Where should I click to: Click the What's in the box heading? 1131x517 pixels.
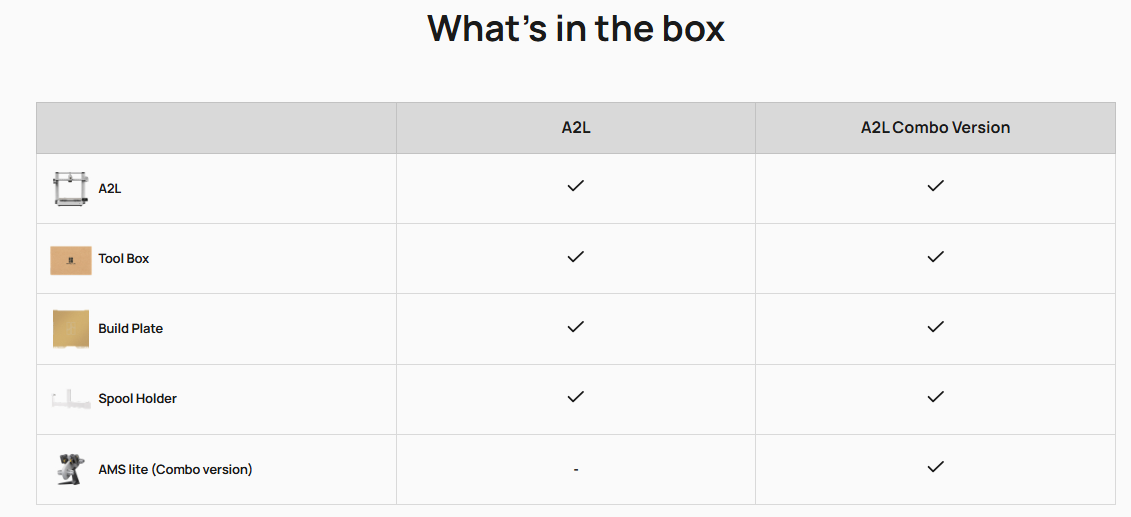(x=576, y=28)
